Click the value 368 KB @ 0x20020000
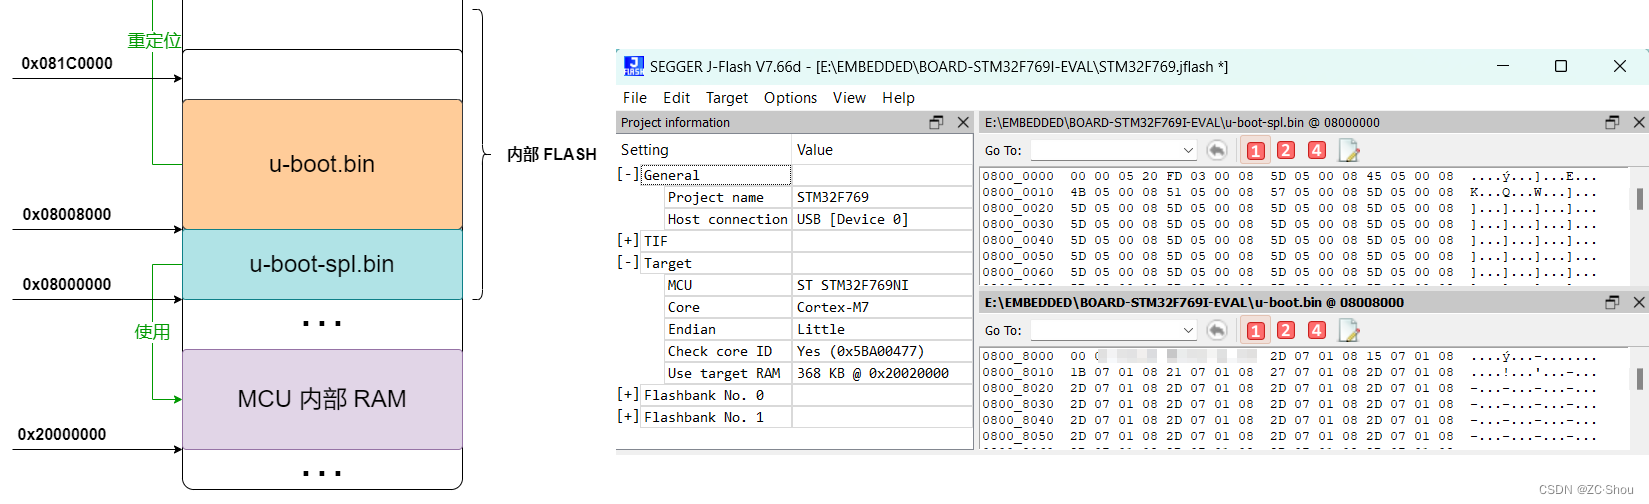The height and width of the screenshot is (504, 1649). 873,373
